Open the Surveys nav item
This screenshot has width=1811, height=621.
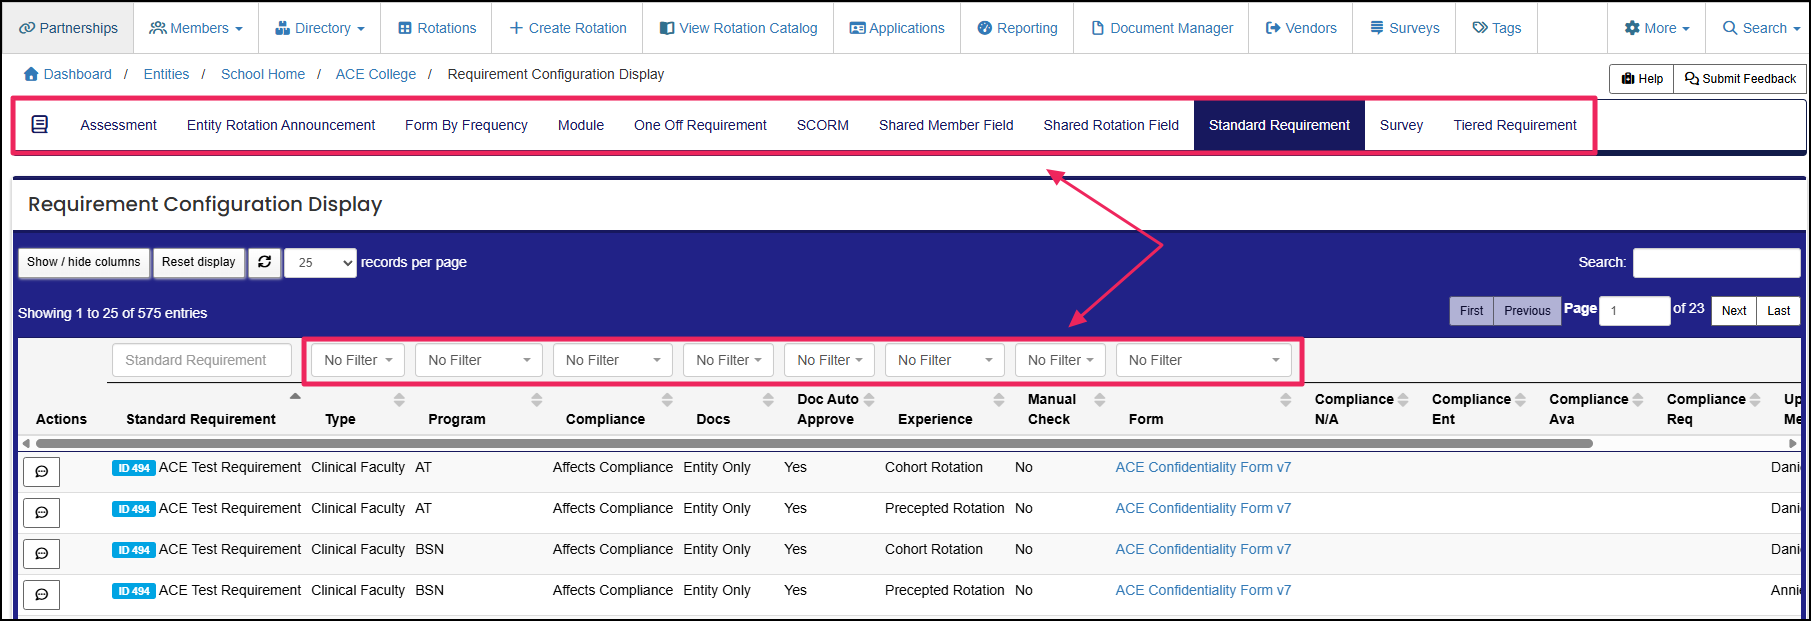pyautogui.click(x=1405, y=28)
